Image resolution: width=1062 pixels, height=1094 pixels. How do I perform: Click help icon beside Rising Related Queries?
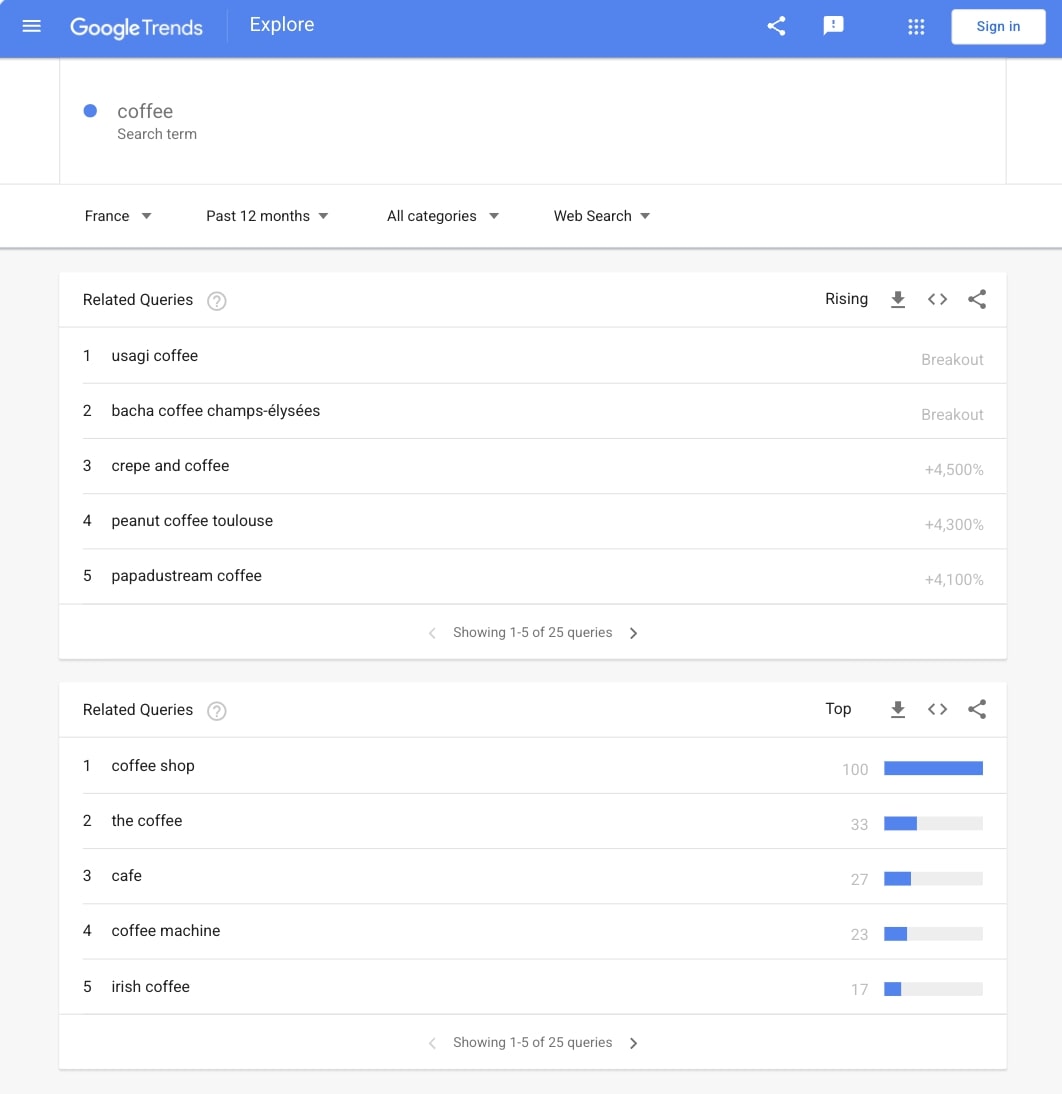[216, 301]
